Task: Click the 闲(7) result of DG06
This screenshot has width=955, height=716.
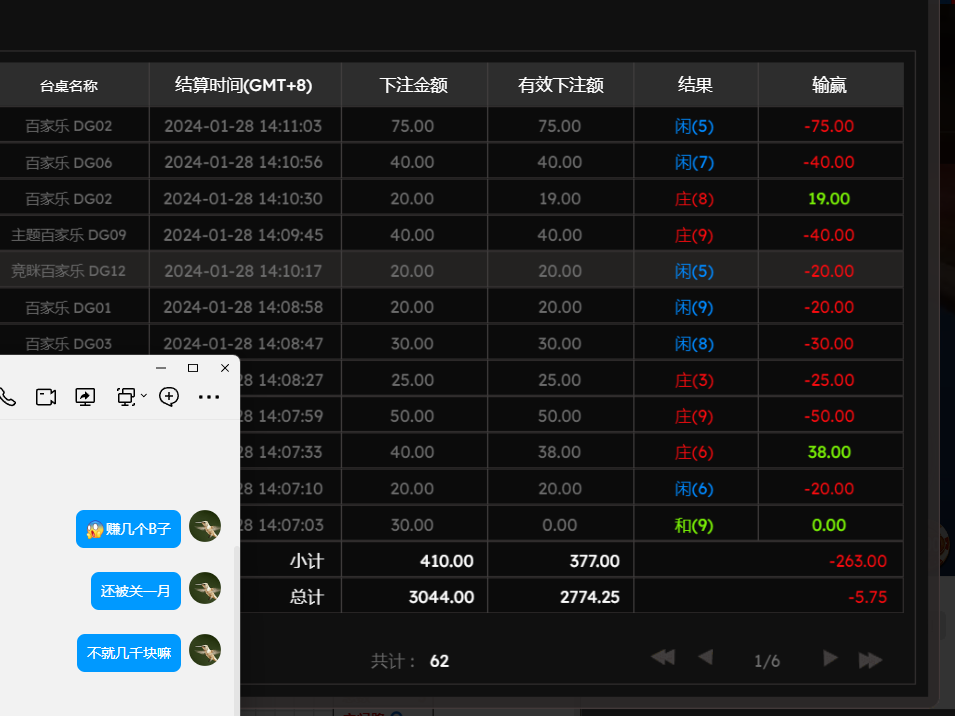Action: click(x=694, y=162)
